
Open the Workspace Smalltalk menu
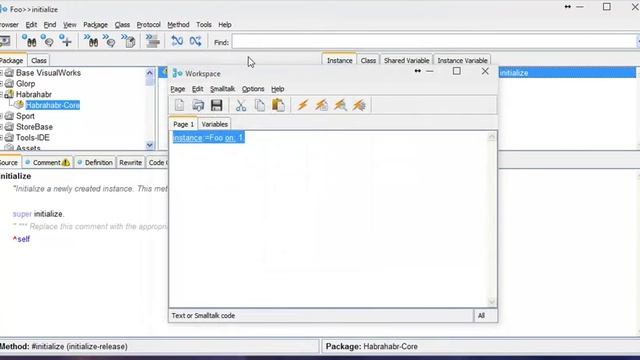[222, 89]
